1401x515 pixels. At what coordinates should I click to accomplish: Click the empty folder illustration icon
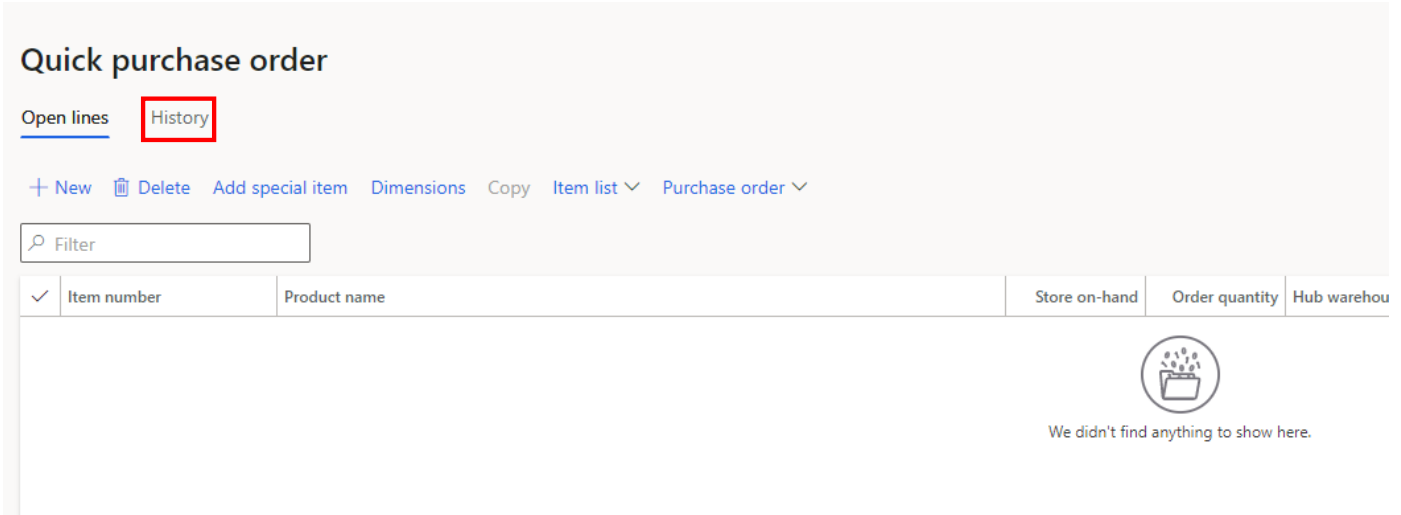tap(1180, 375)
